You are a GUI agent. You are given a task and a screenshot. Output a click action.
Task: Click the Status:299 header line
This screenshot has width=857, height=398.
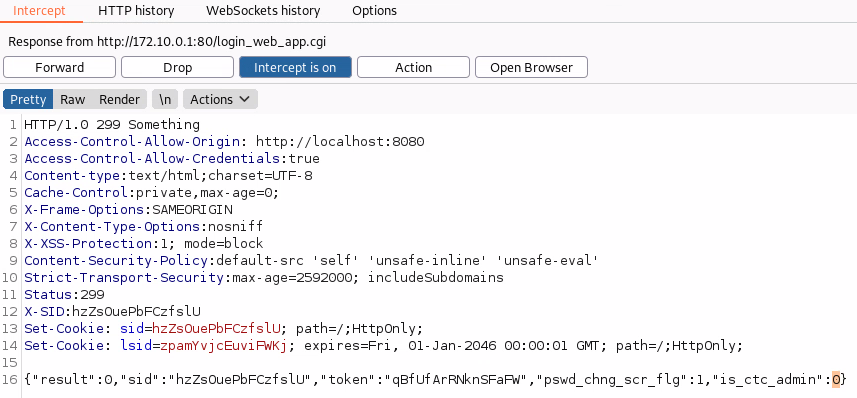[64, 294]
